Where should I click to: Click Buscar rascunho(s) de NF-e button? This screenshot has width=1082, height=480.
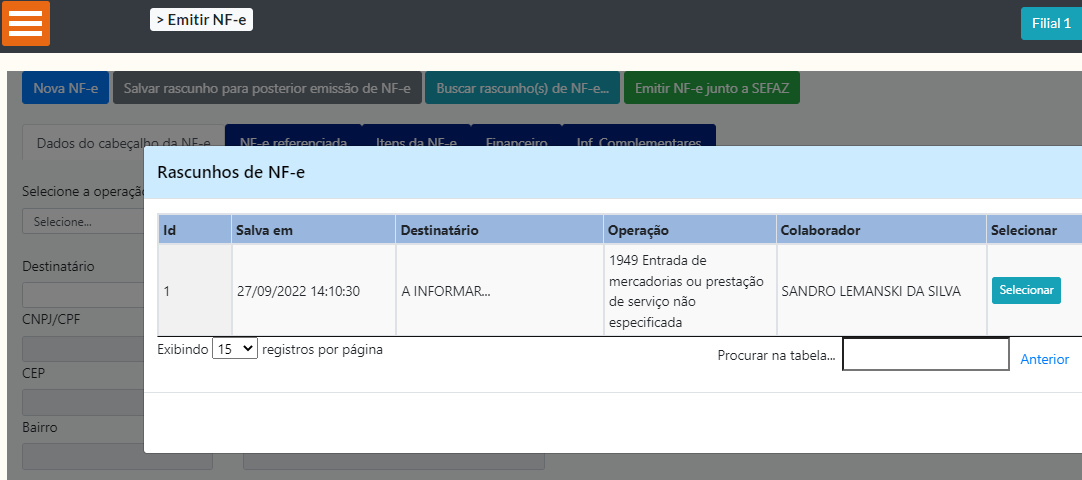tap(522, 88)
